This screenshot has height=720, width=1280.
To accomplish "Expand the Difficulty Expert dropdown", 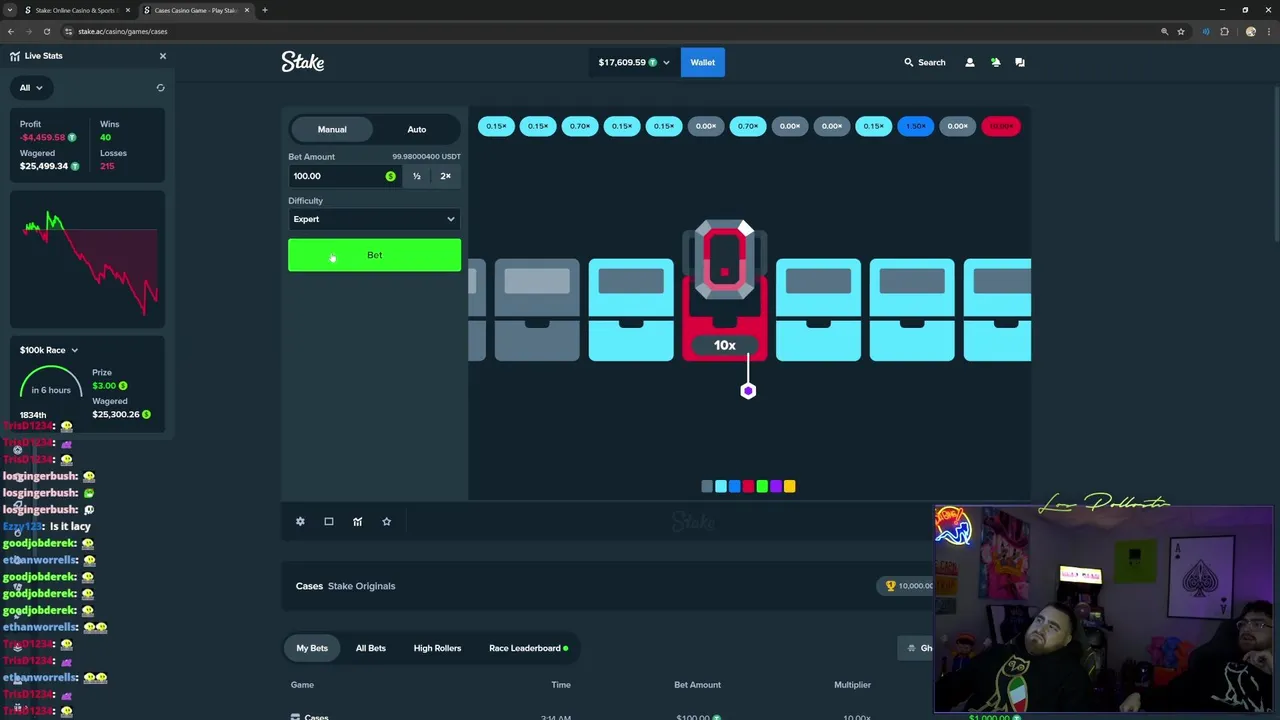I will pos(374,219).
